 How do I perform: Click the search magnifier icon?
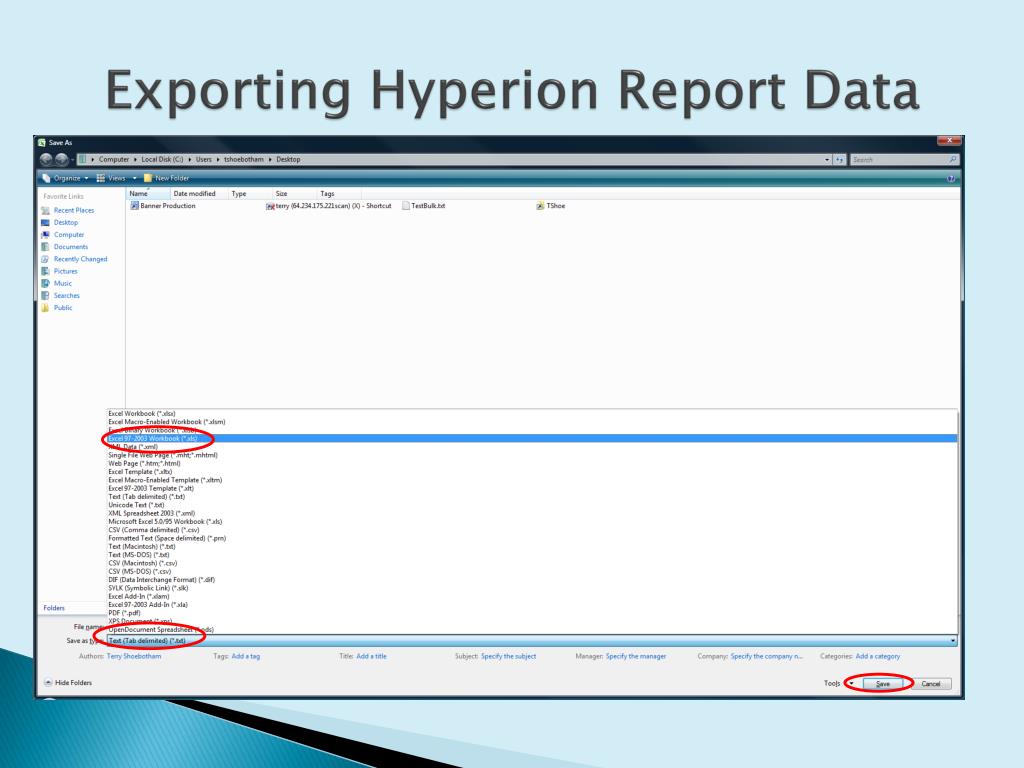pyautogui.click(x=953, y=159)
